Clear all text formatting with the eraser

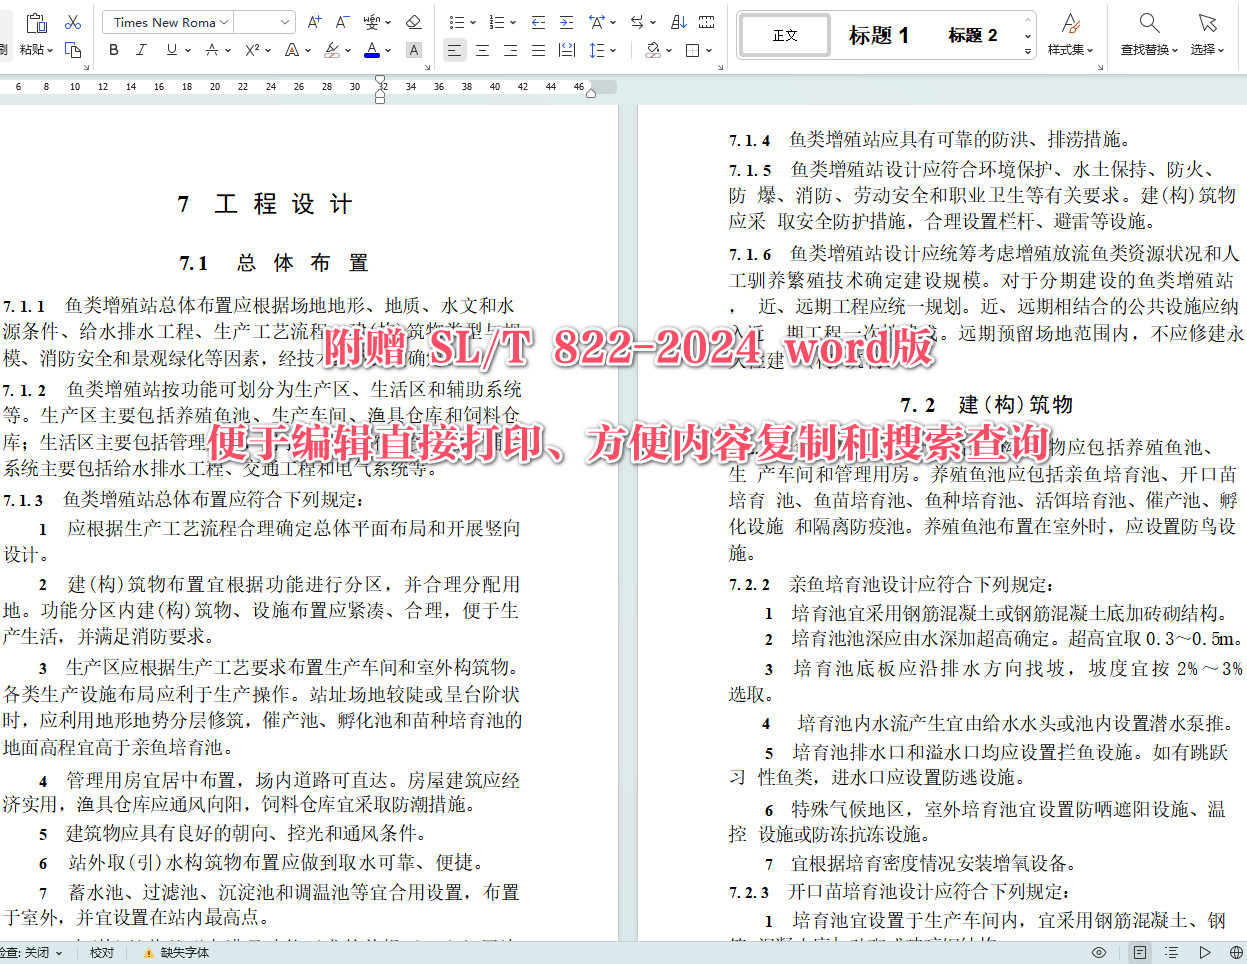coord(411,21)
